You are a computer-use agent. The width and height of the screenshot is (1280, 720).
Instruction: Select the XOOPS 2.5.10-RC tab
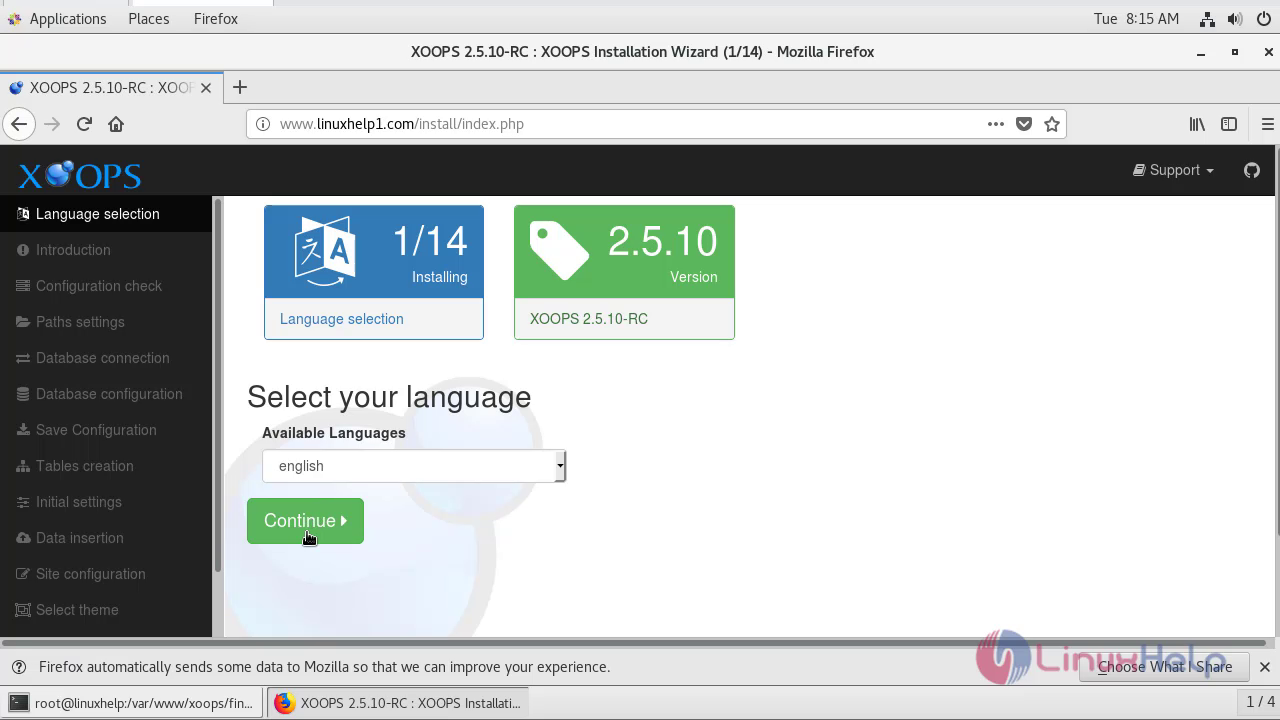[x=110, y=88]
